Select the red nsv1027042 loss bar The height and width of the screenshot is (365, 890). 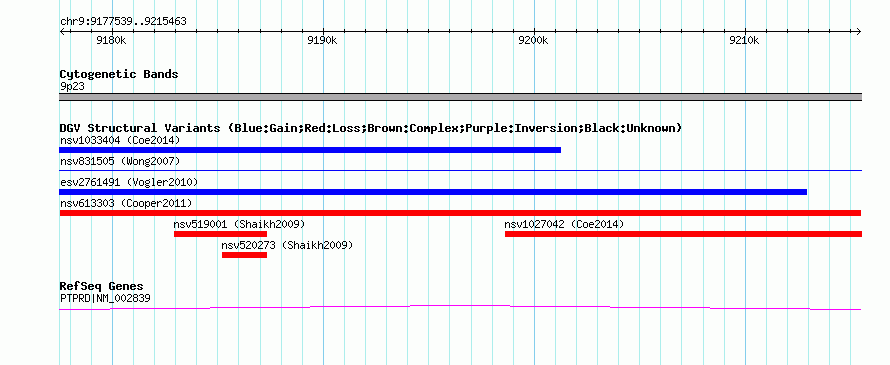[x=683, y=234]
